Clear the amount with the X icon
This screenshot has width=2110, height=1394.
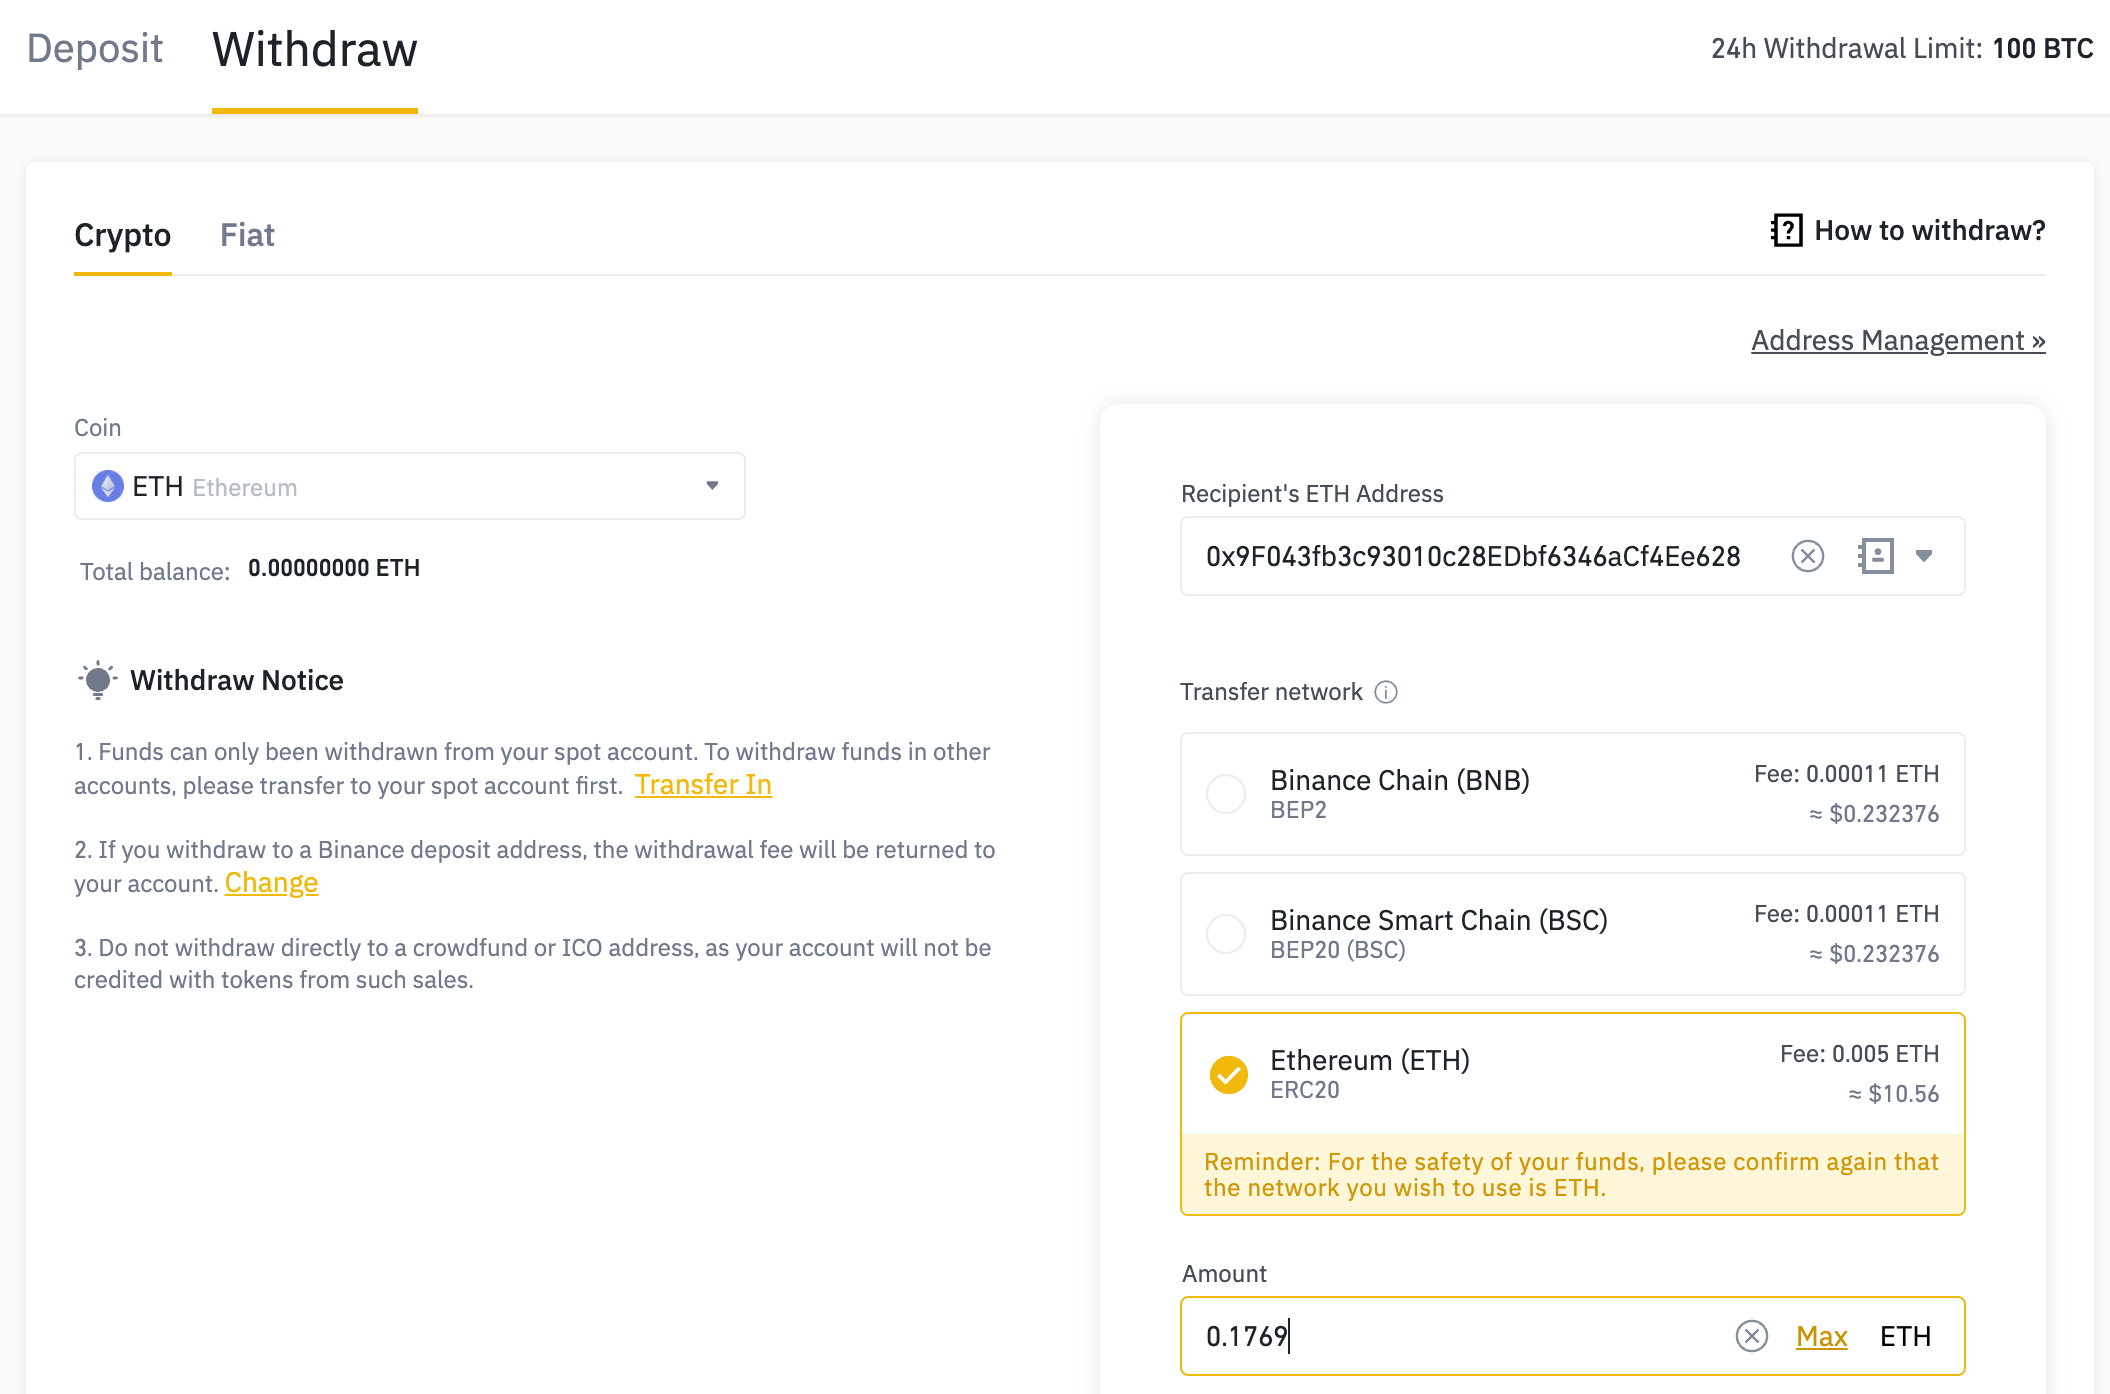(x=1752, y=1336)
